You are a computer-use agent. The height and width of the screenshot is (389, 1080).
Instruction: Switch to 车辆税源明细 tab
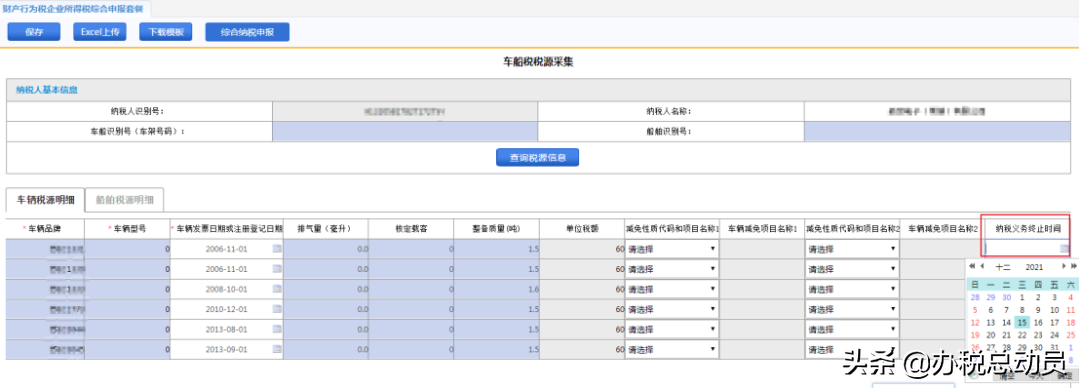[x=45, y=200]
